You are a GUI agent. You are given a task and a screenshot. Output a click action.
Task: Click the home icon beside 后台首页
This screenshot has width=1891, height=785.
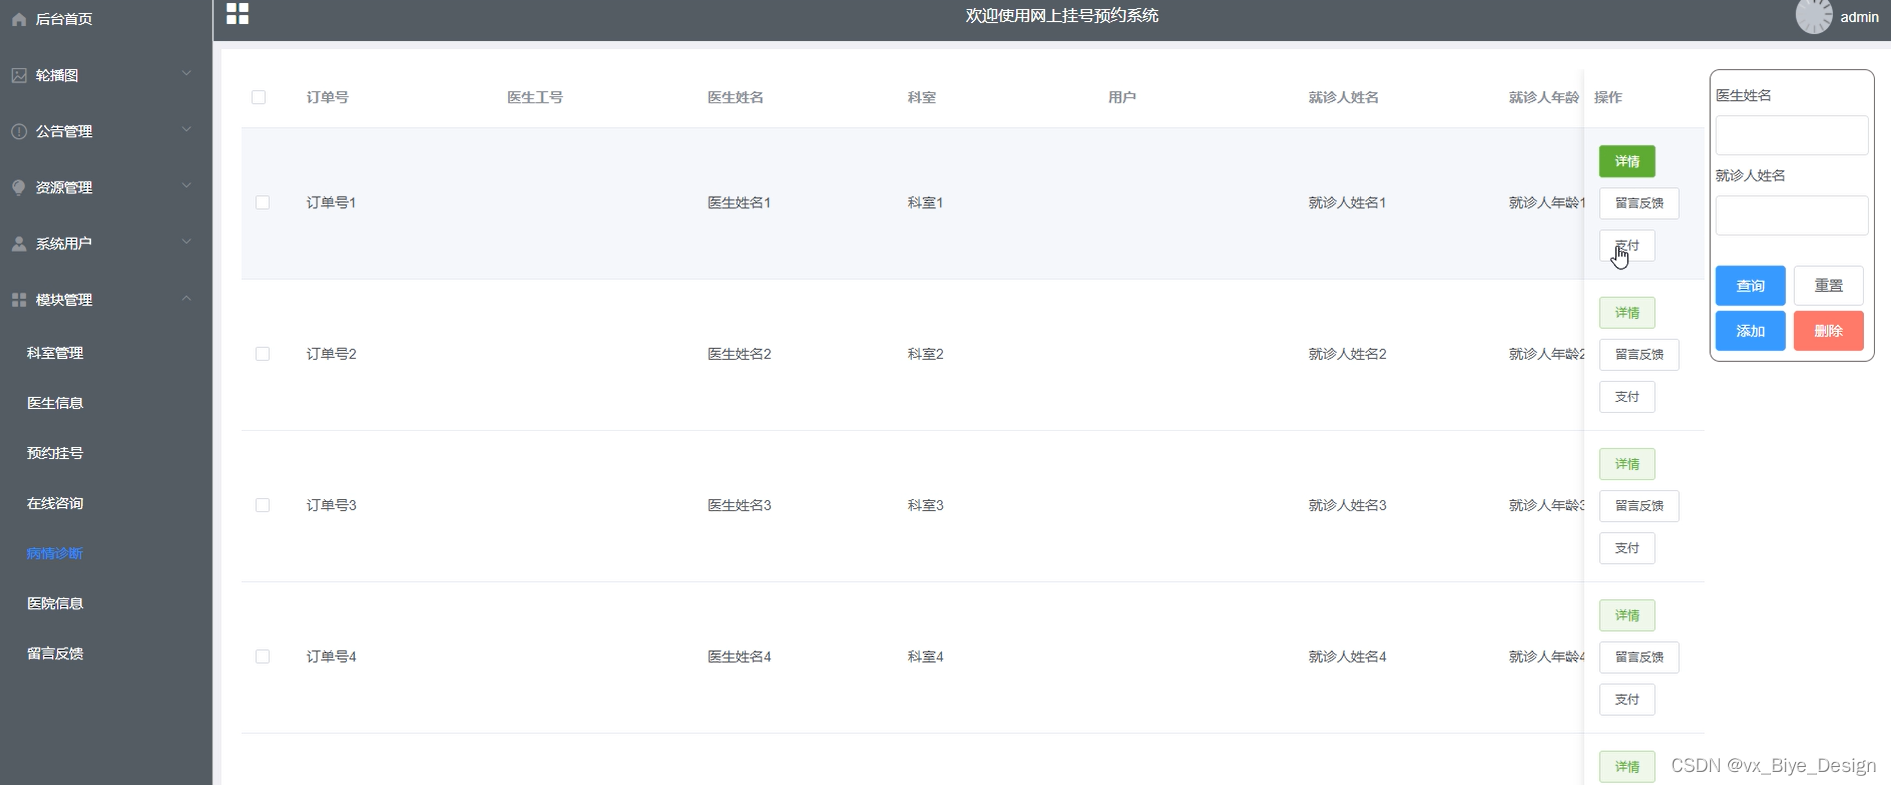coord(18,19)
